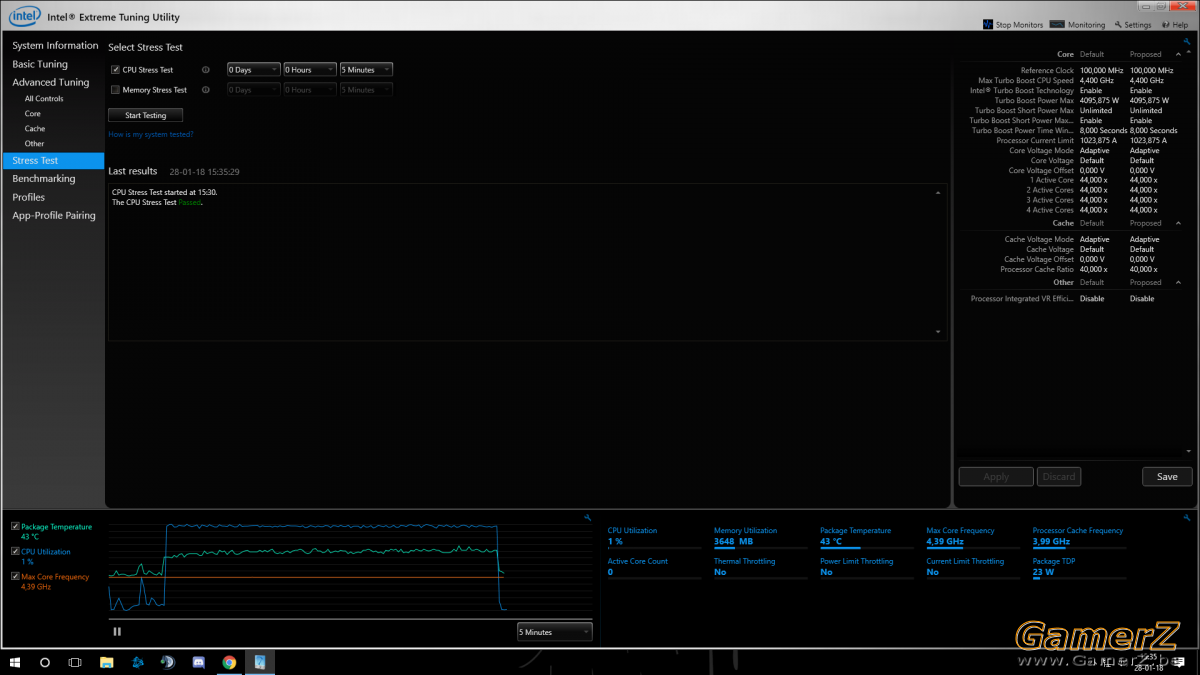Open CPU stress test Hours dropdown
The height and width of the screenshot is (675, 1200).
tap(309, 70)
